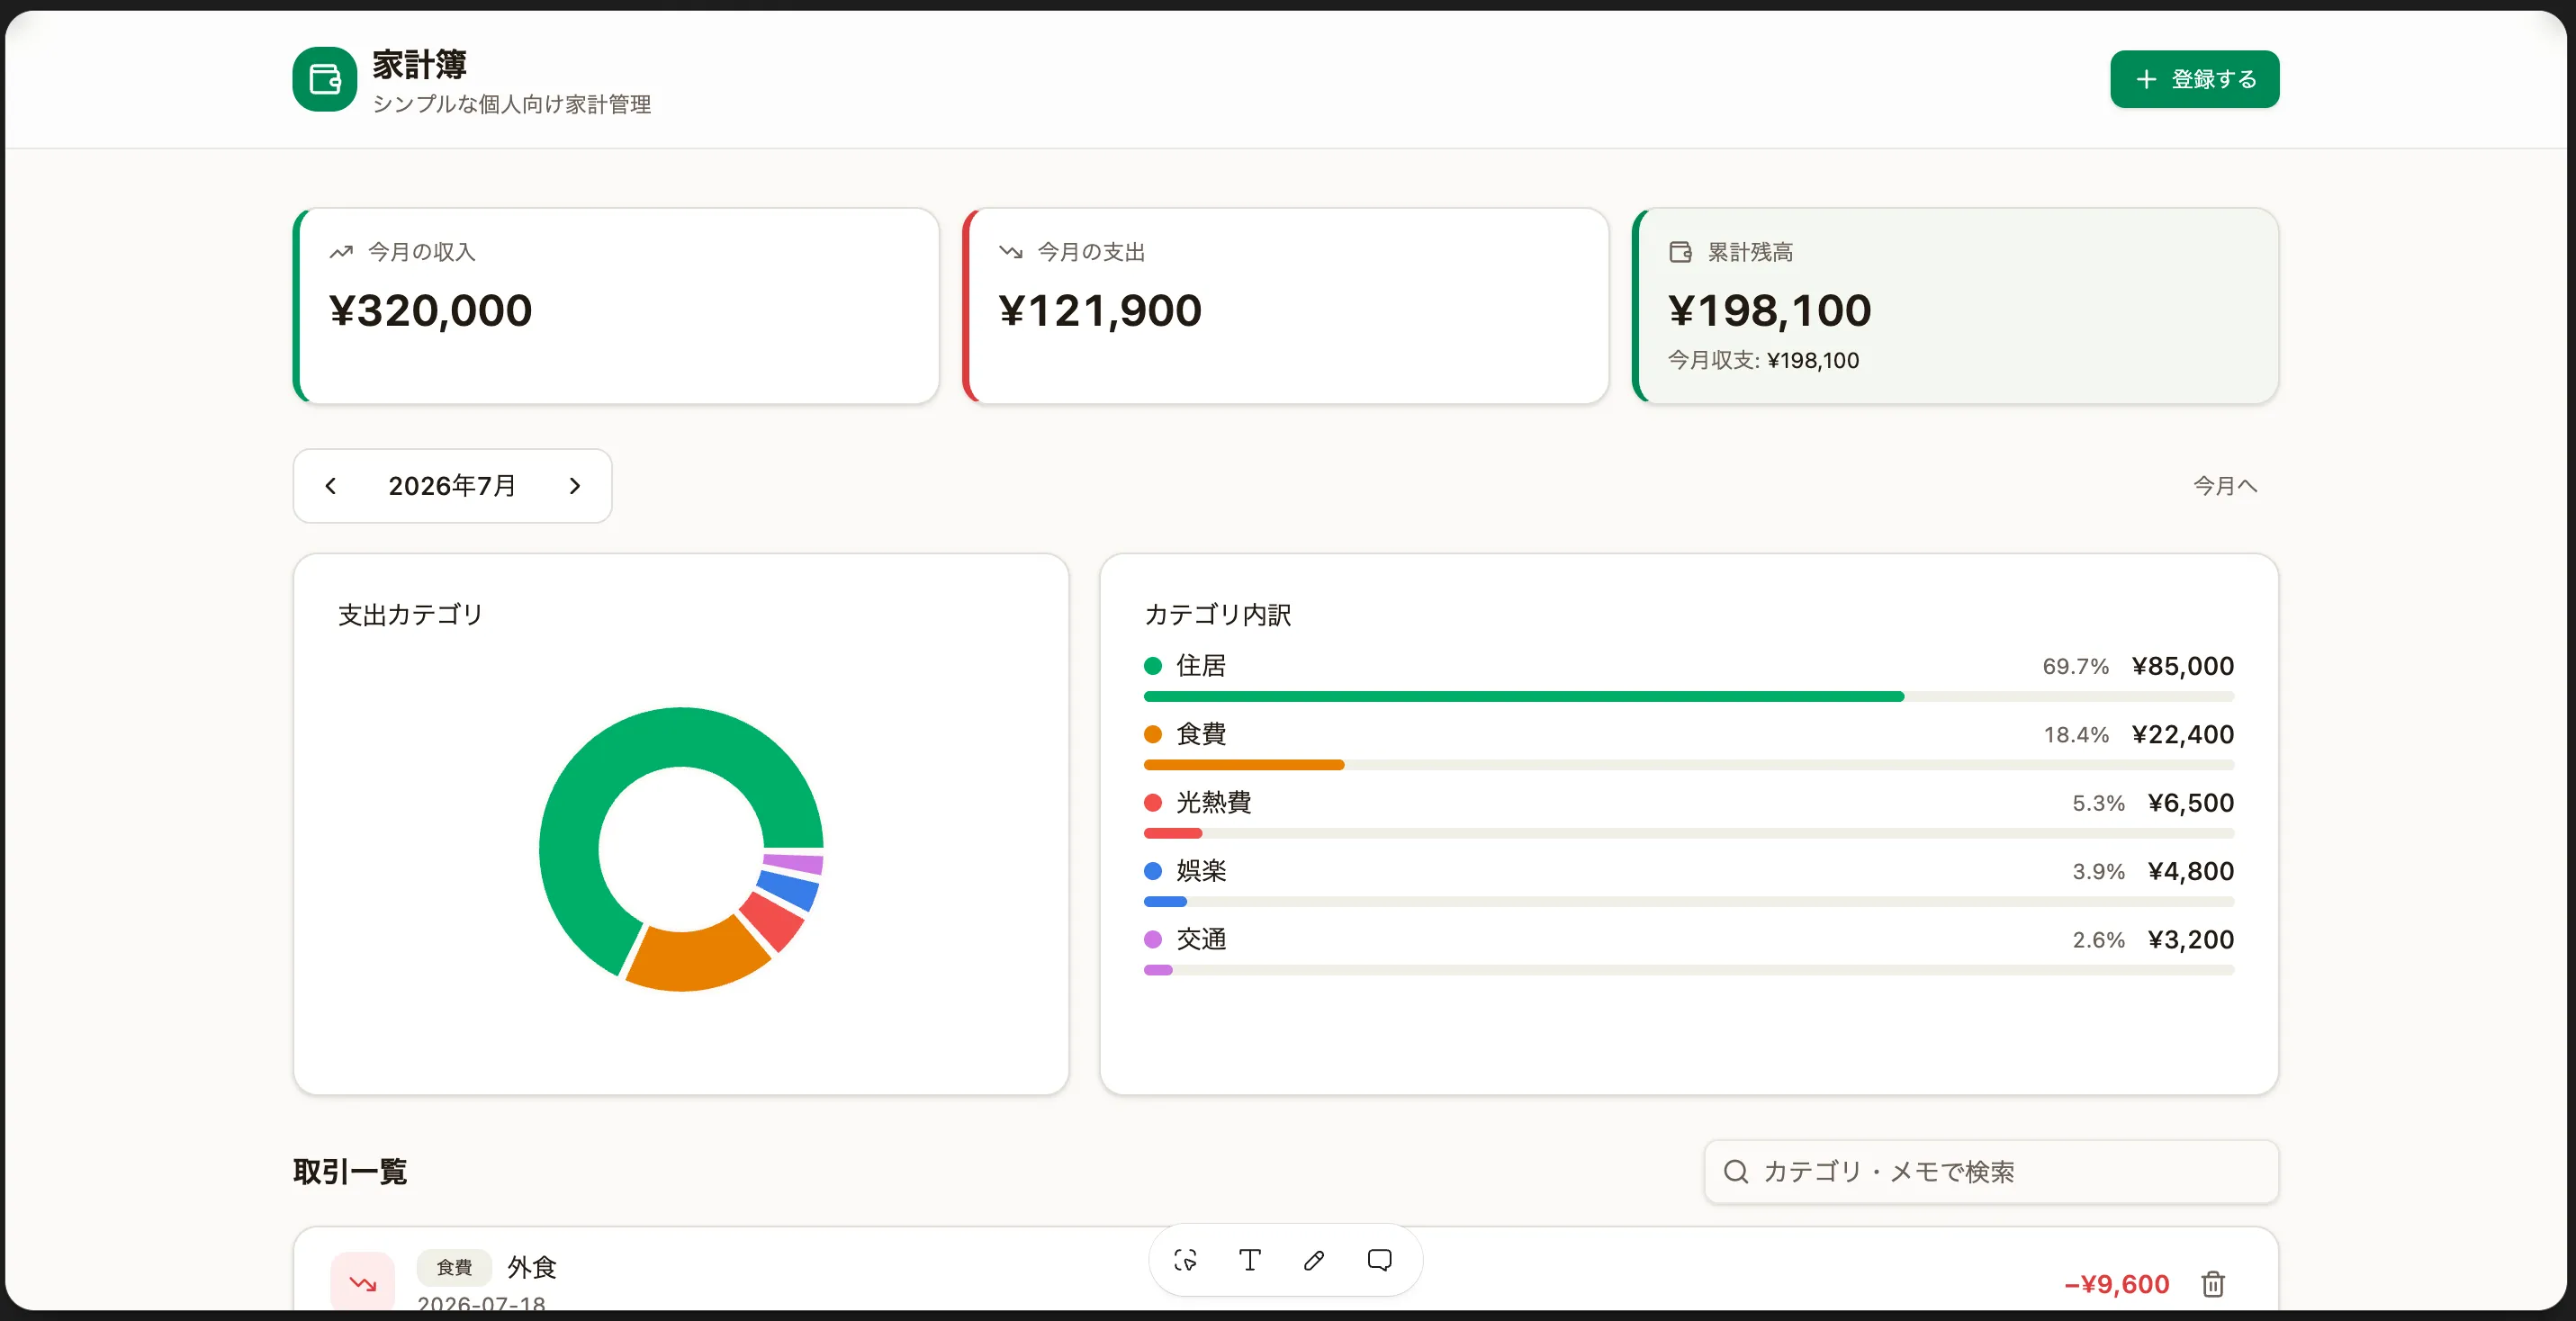This screenshot has height=1321, width=2576.
Task: Click the expense arrow icon on 外食 row
Action: pos(362,1283)
